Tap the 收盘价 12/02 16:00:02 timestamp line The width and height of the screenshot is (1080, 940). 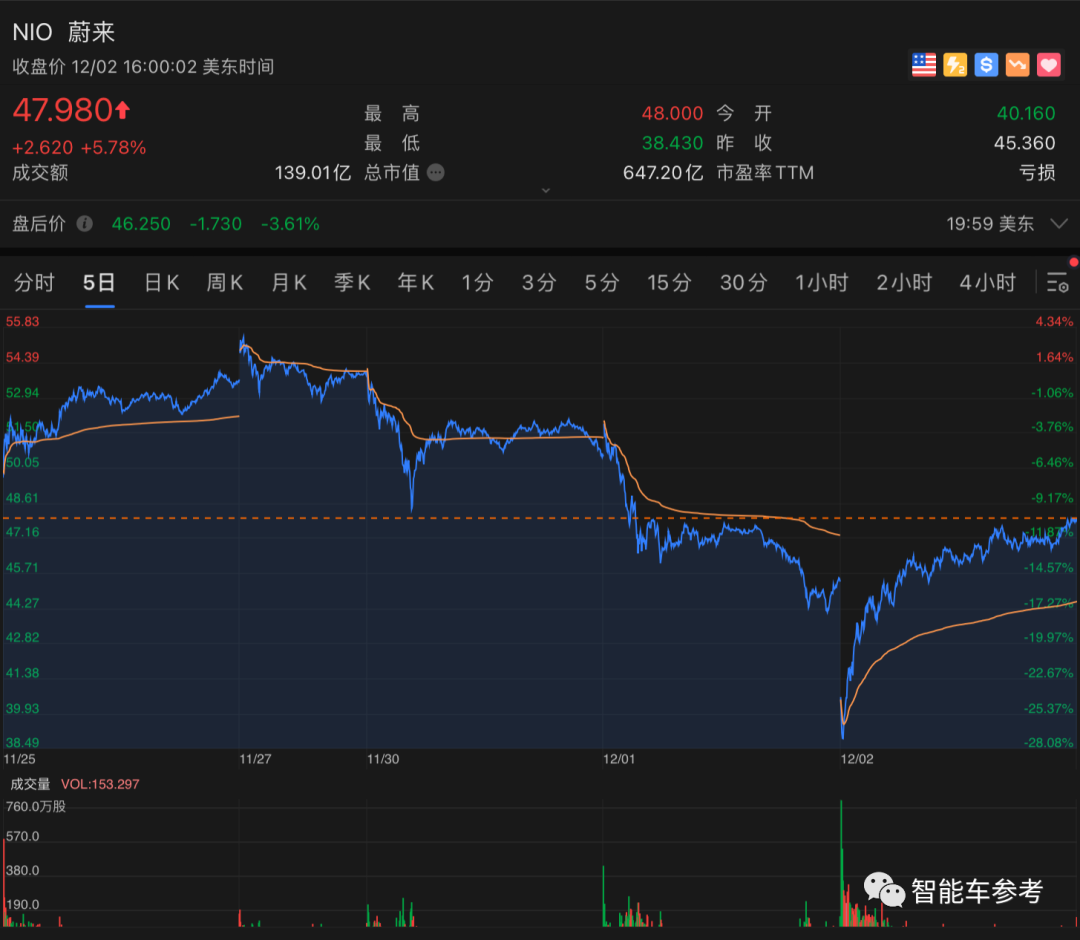[x=143, y=67]
